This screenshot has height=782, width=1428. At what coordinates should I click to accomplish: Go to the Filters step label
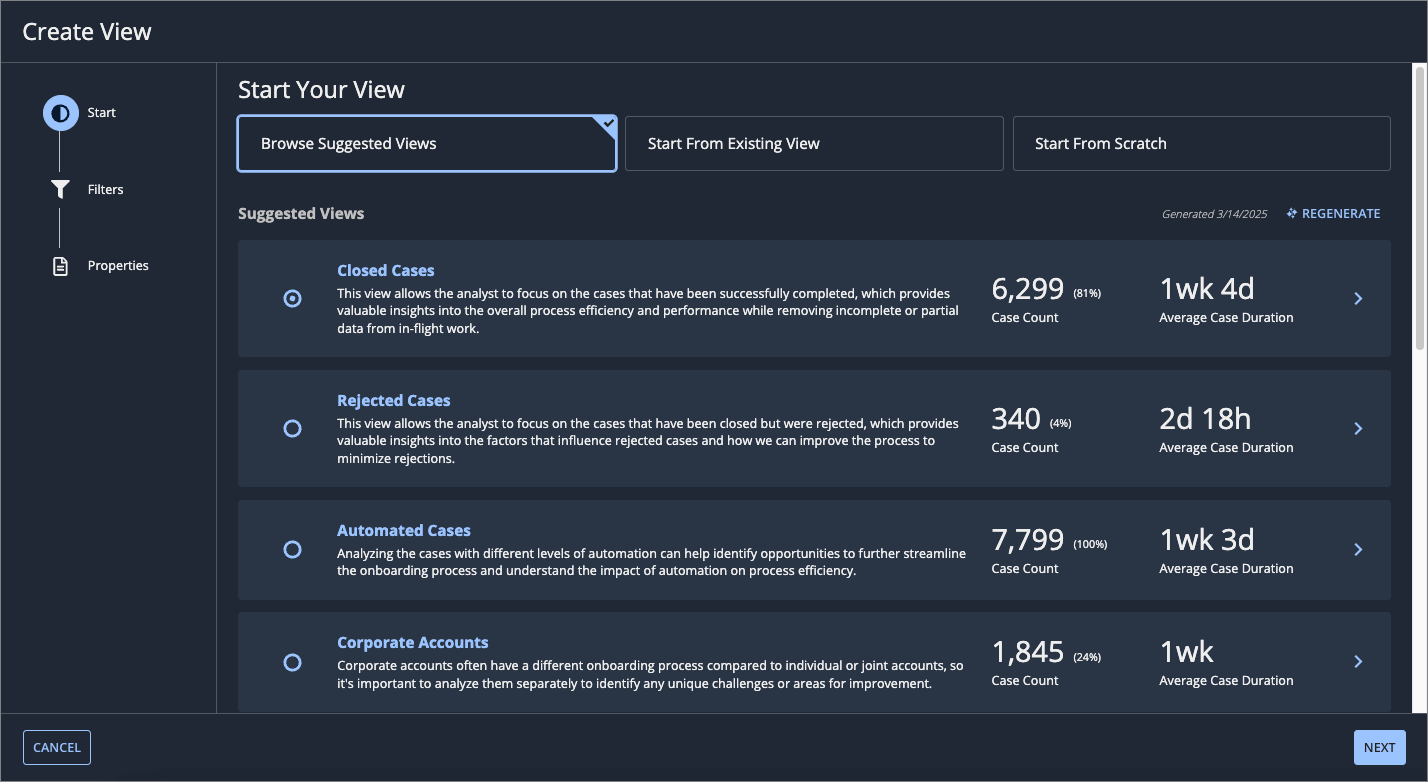click(105, 189)
